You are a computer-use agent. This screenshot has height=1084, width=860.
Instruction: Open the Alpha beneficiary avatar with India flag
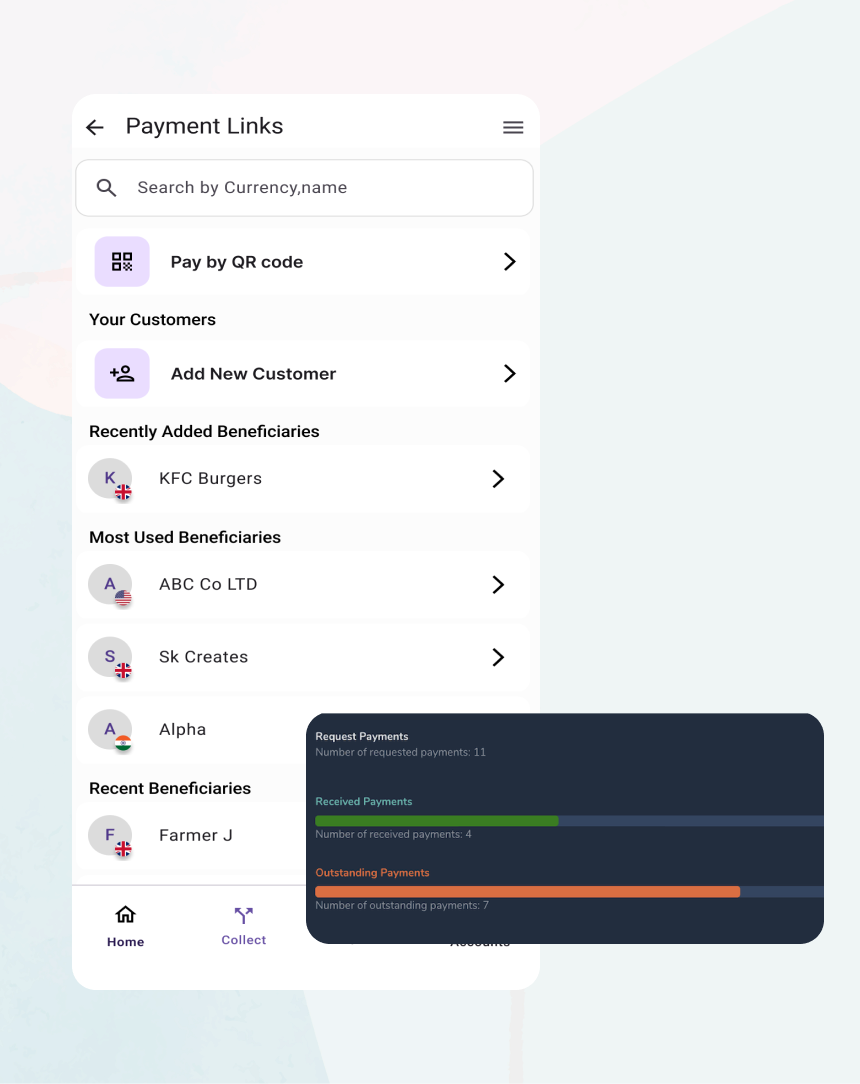pos(111,730)
